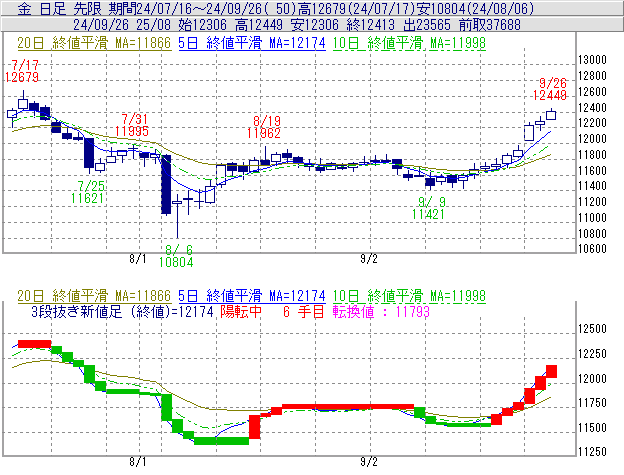This screenshot has width=624, height=475.
Task: Select lower chart 10日 MA=11998 legend
Action: click(409, 296)
